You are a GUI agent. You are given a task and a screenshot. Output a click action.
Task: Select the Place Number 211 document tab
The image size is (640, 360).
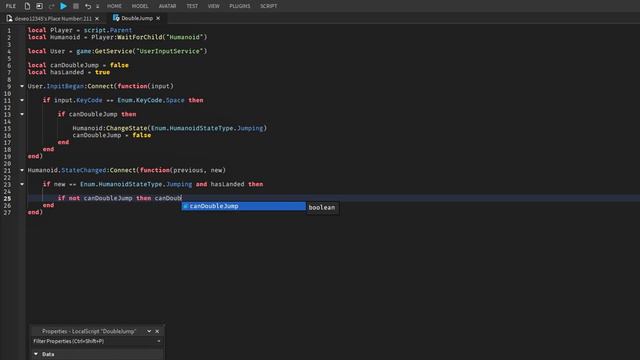pos(53,18)
